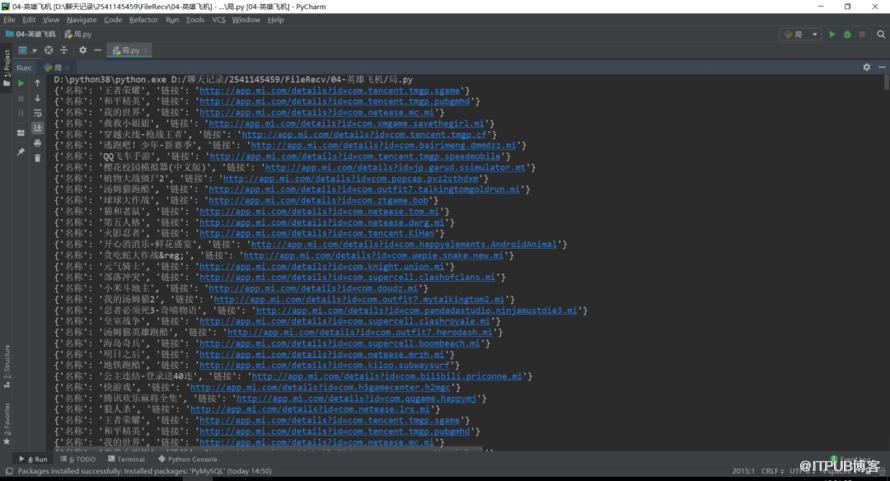
Task: Toggle the Structure side tool window
Action: click(x=7, y=366)
